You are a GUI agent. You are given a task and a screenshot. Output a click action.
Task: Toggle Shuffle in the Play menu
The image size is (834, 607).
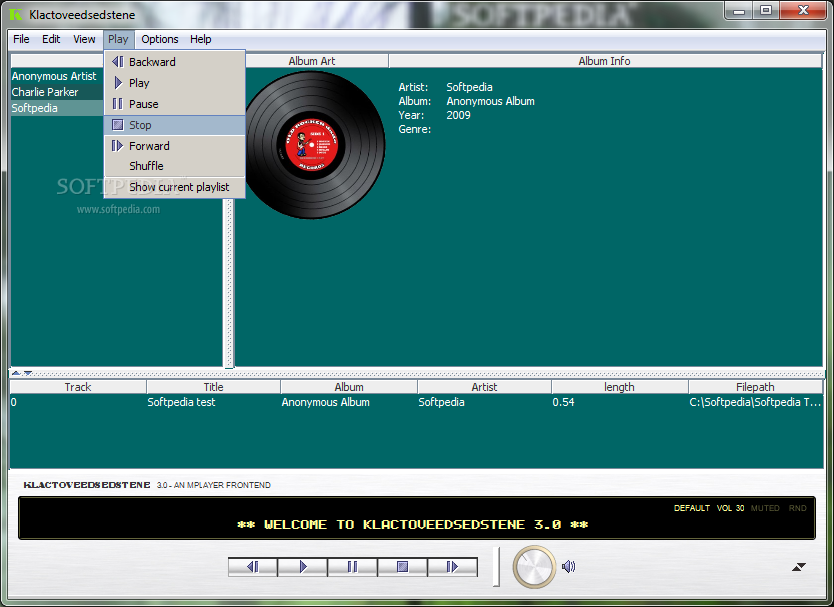point(175,166)
